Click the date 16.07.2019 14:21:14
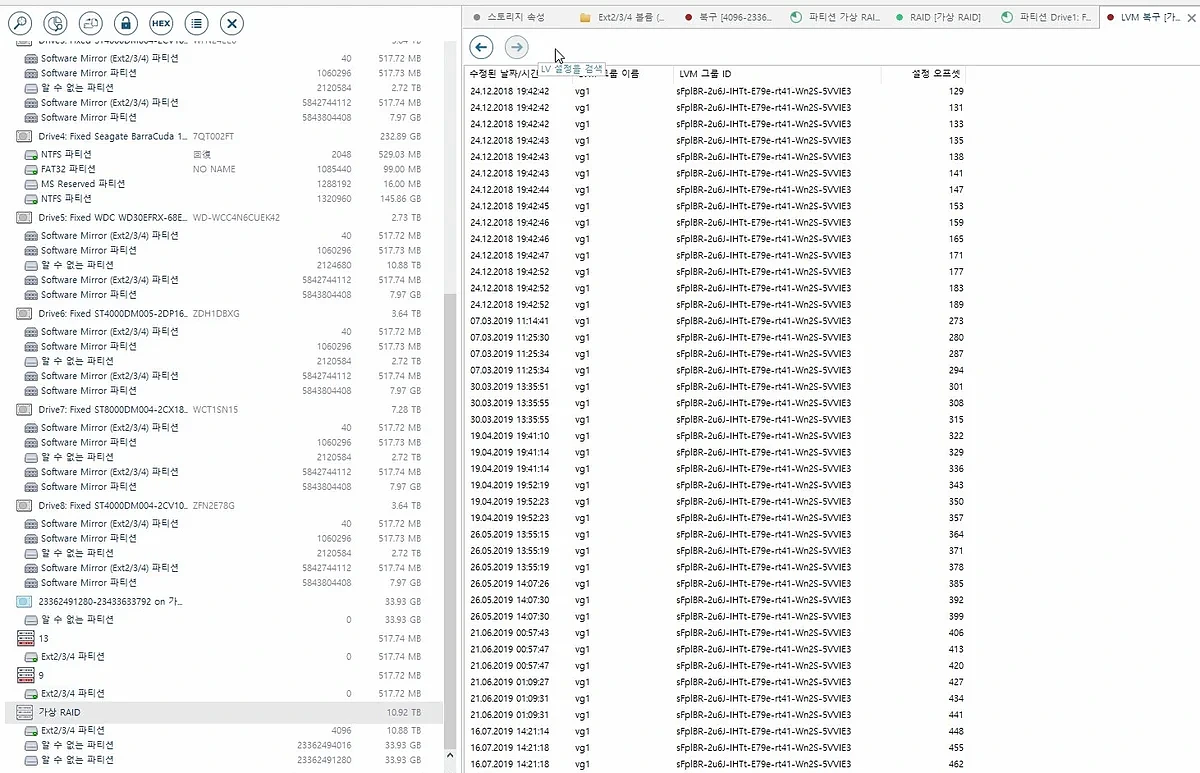Screen dimensions: 1200x773 509,731
